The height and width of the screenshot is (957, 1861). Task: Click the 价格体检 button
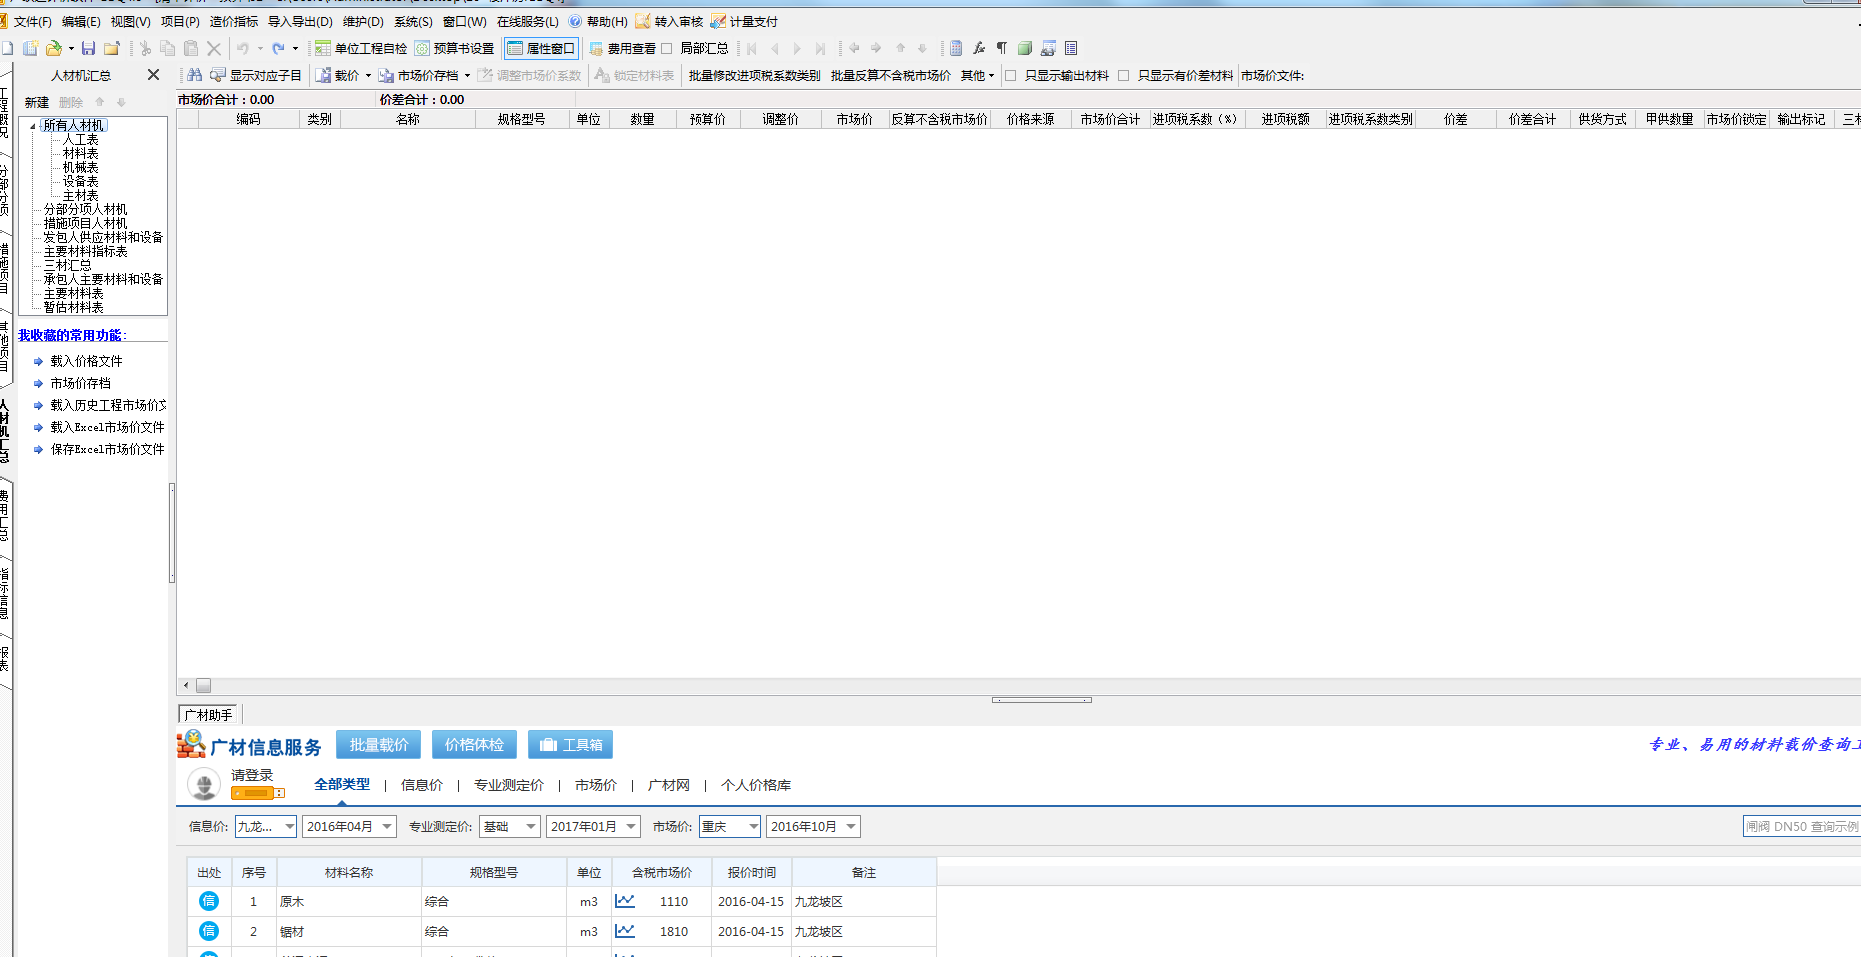tap(474, 745)
